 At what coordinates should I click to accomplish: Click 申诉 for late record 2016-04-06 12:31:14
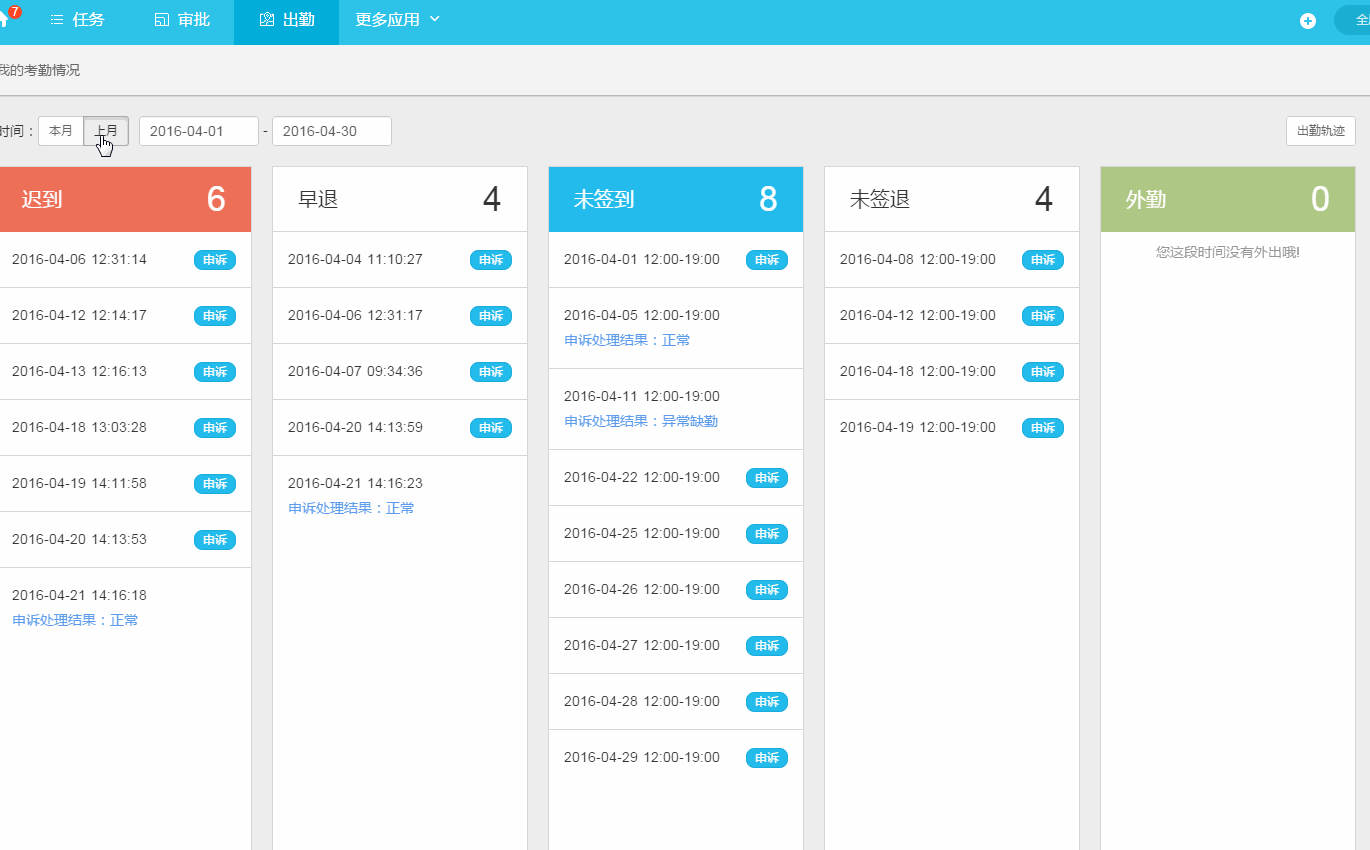tap(215, 260)
